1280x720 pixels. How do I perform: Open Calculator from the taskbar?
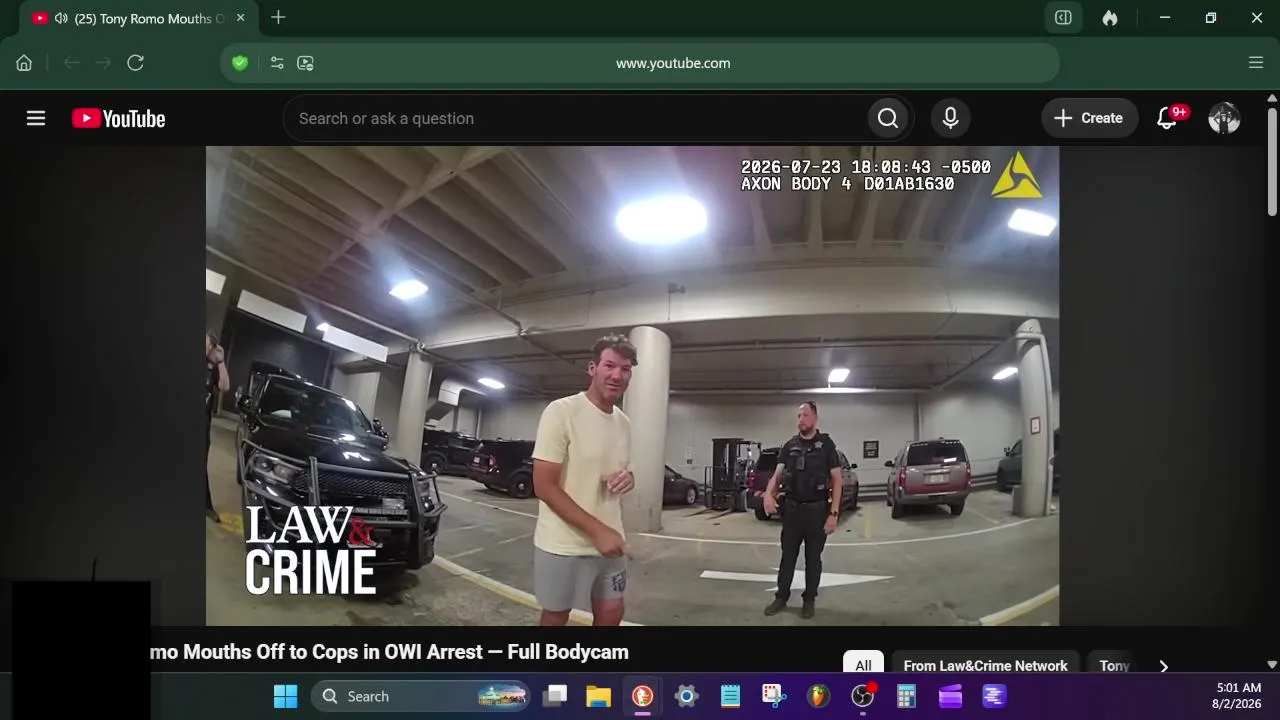[907, 696]
